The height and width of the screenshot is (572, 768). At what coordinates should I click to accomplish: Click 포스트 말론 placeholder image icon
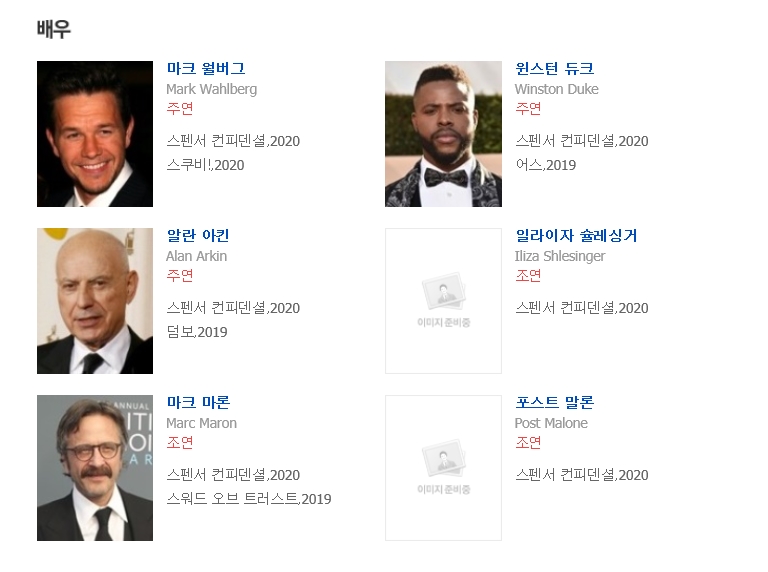443,468
